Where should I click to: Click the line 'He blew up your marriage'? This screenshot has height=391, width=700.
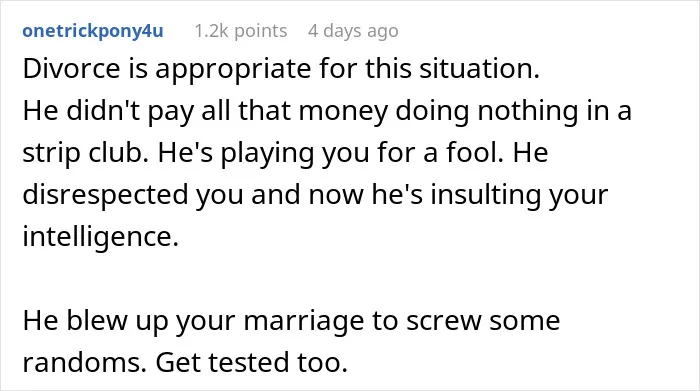tap(291, 321)
